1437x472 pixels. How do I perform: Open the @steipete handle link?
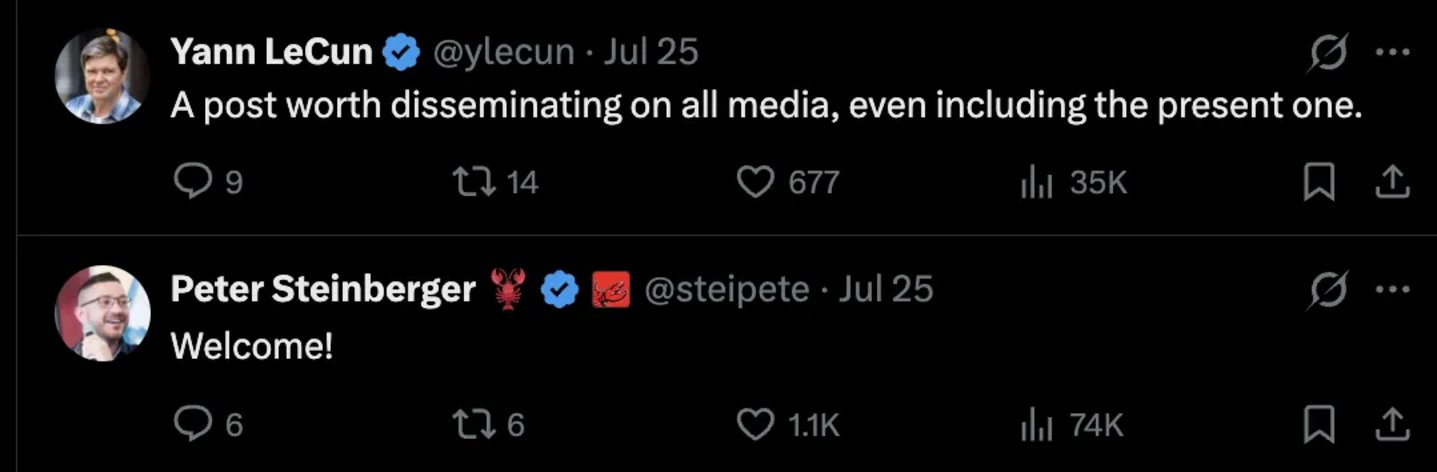[727, 290]
